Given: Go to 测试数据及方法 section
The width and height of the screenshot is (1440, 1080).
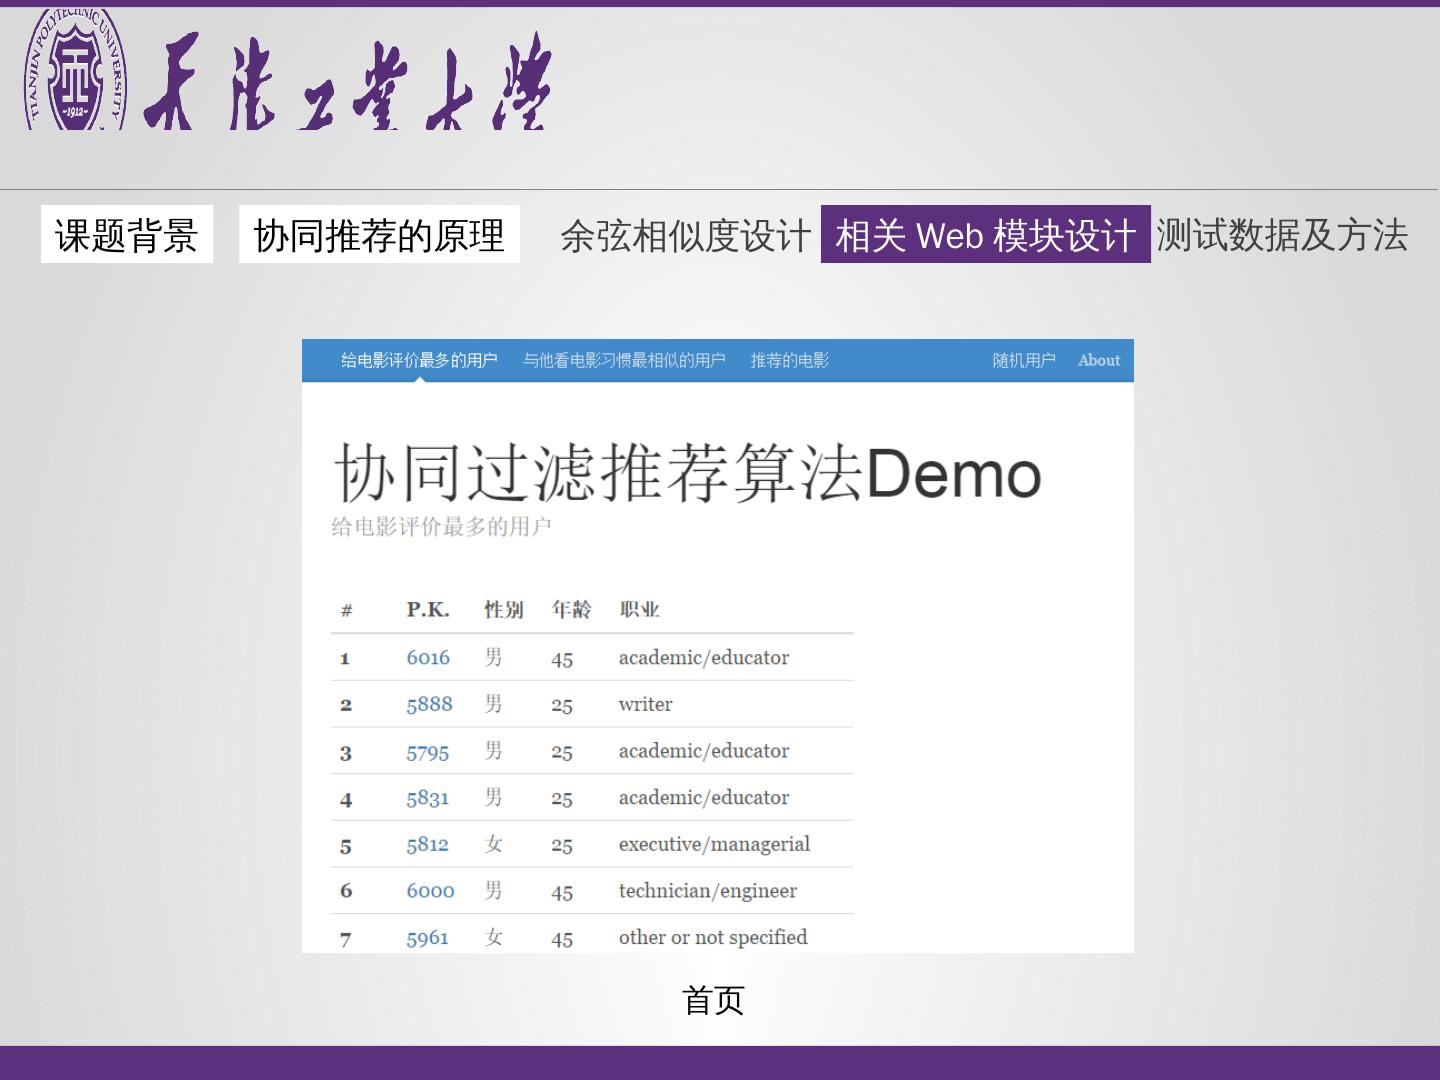Looking at the screenshot, I should click(x=1282, y=235).
